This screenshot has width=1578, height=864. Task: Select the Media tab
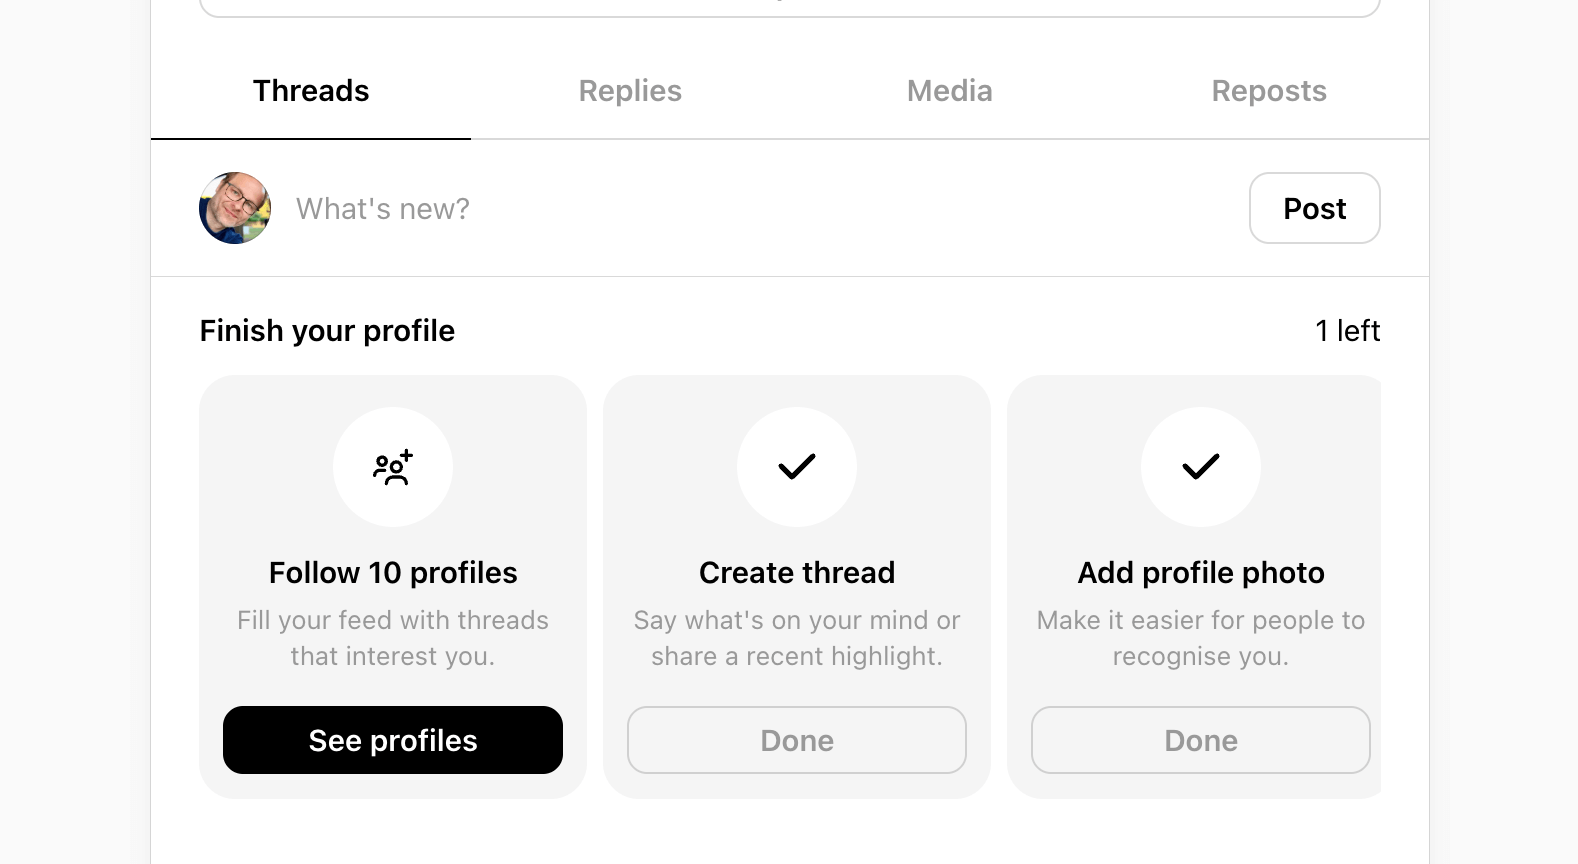point(949,91)
